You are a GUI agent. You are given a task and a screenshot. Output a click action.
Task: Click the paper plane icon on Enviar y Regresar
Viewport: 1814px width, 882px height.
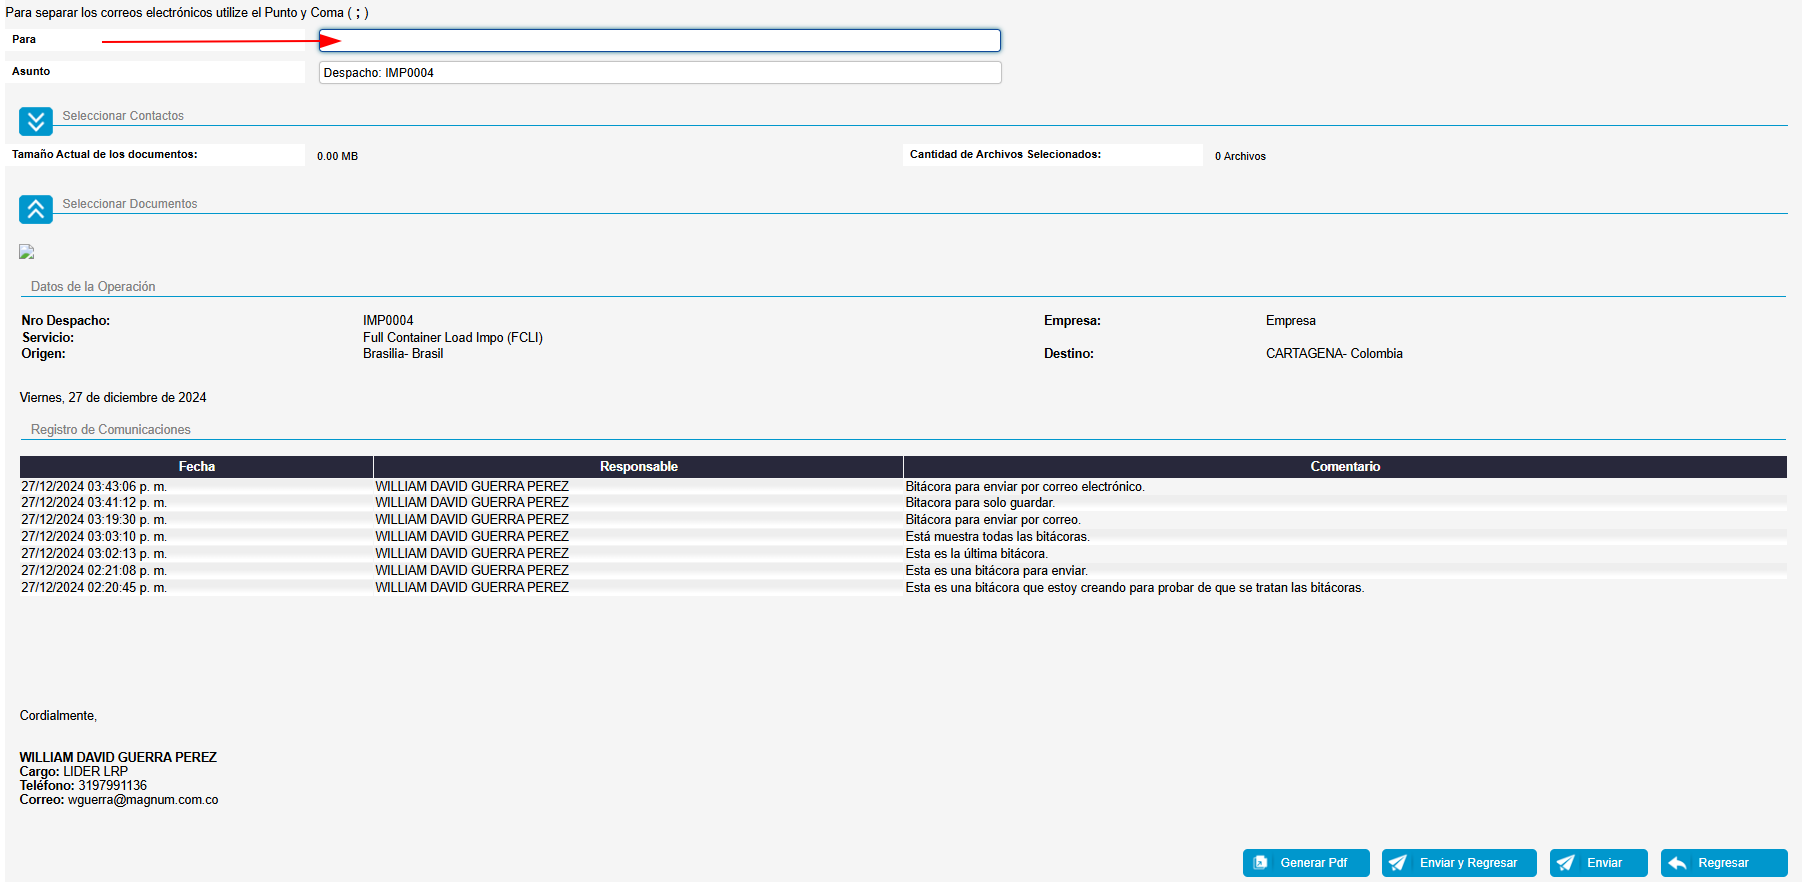(1398, 863)
